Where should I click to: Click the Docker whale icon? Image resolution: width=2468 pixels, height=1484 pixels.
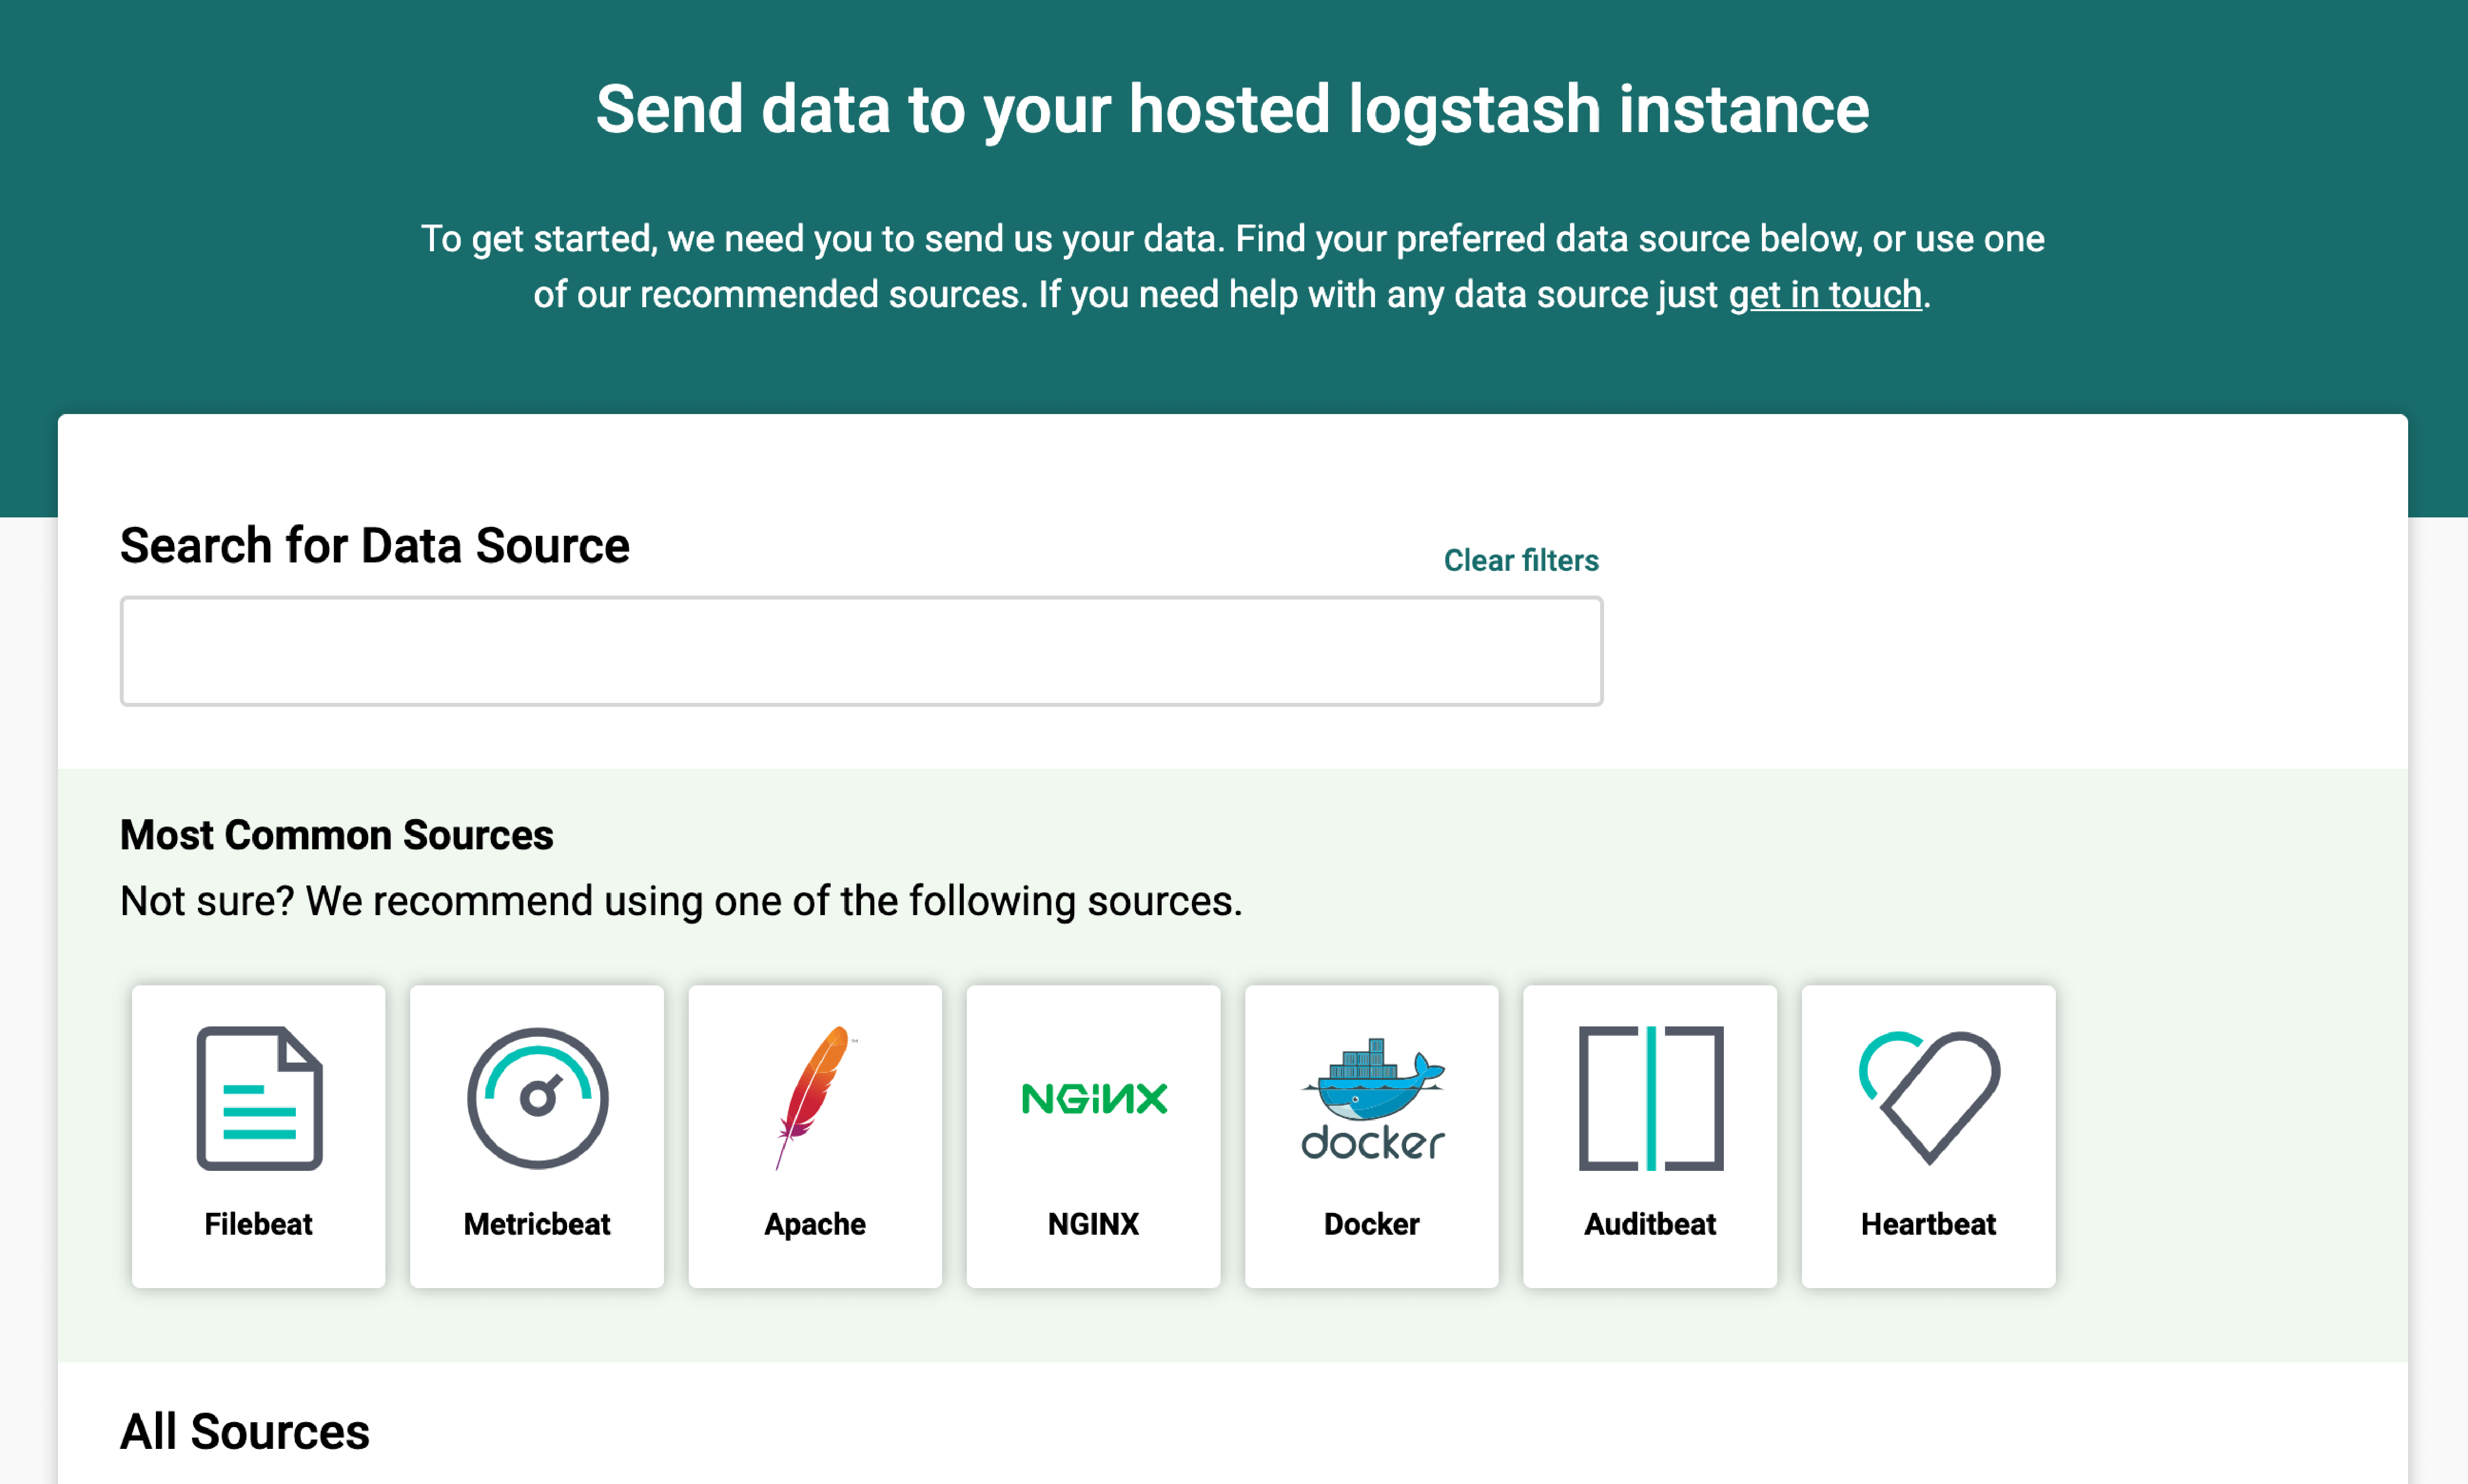pyautogui.click(x=1371, y=1100)
